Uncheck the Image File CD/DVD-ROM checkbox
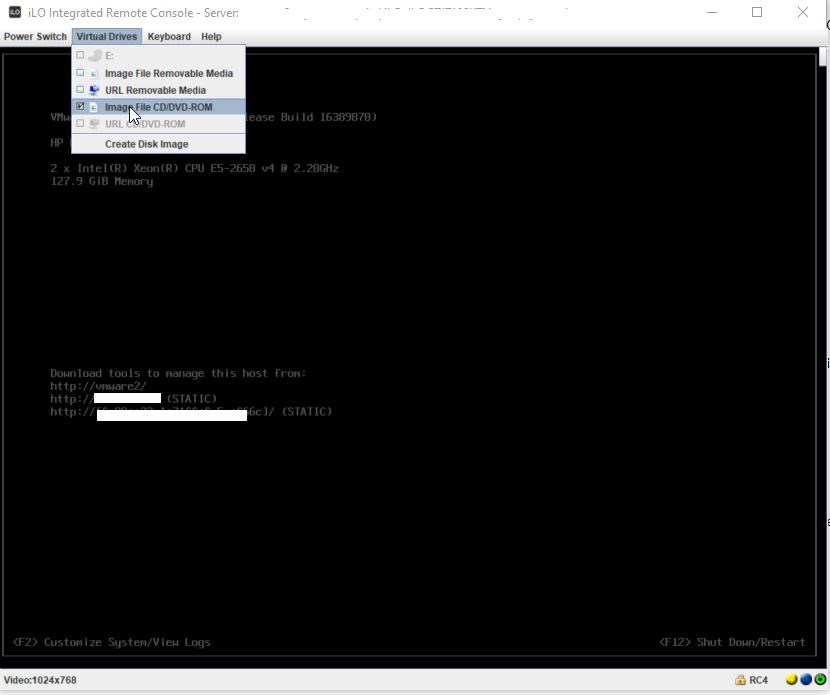The image size is (830, 695). (x=80, y=106)
